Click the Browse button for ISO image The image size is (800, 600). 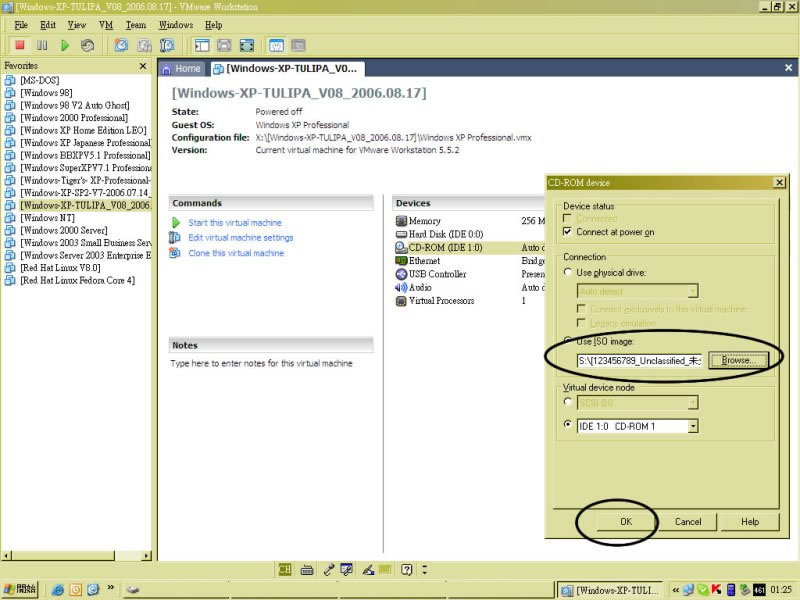click(x=738, y=360)
